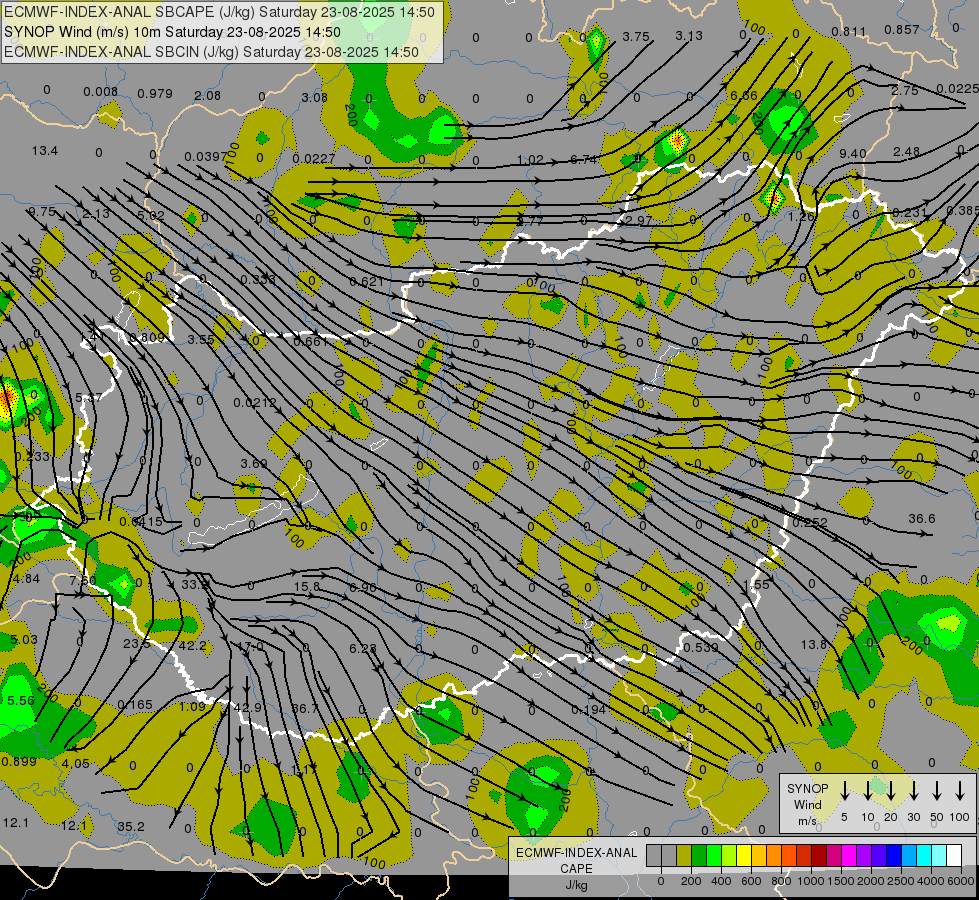Click the 0.0225 value on the map
This screenshot has height=900, width=979.
[x=958, y=89]
